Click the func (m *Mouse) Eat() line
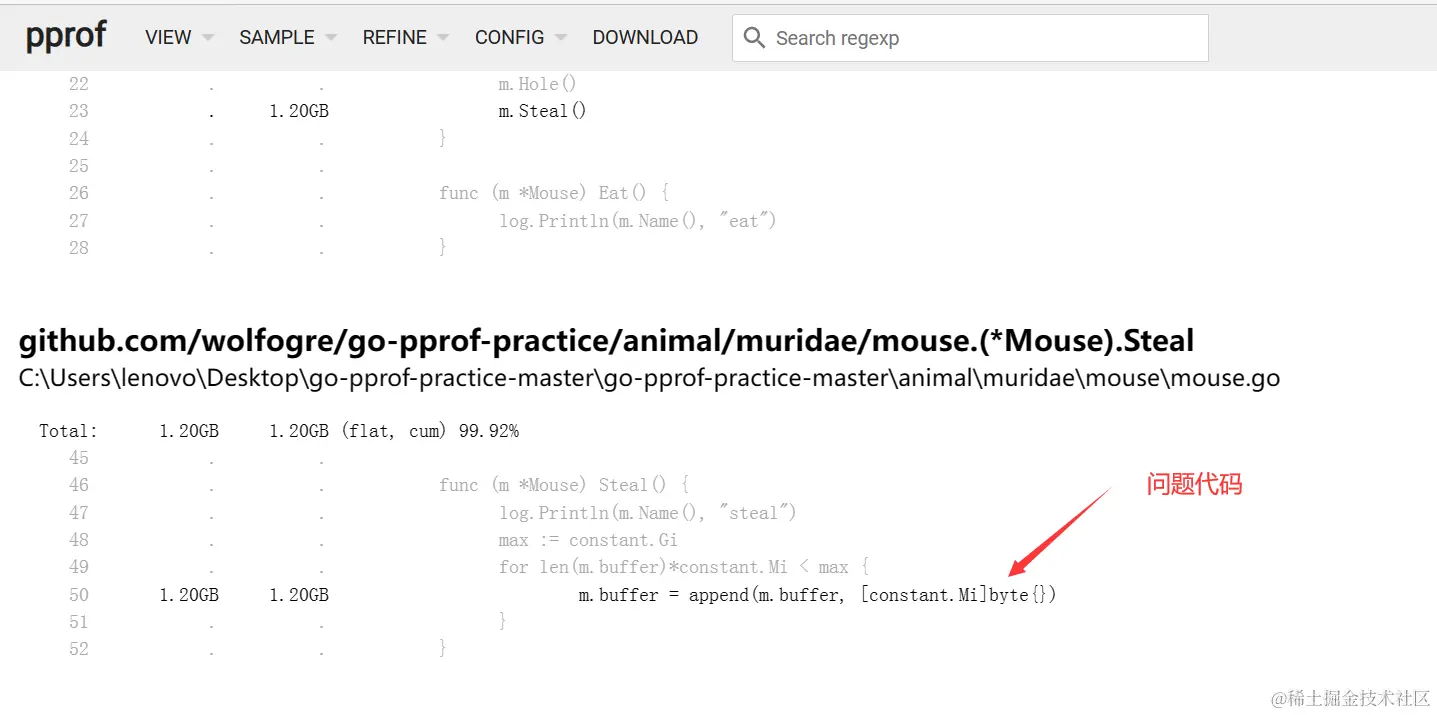Image resolution: width=1437 pixels, height=715 pixels. click(x=553, y=193)
